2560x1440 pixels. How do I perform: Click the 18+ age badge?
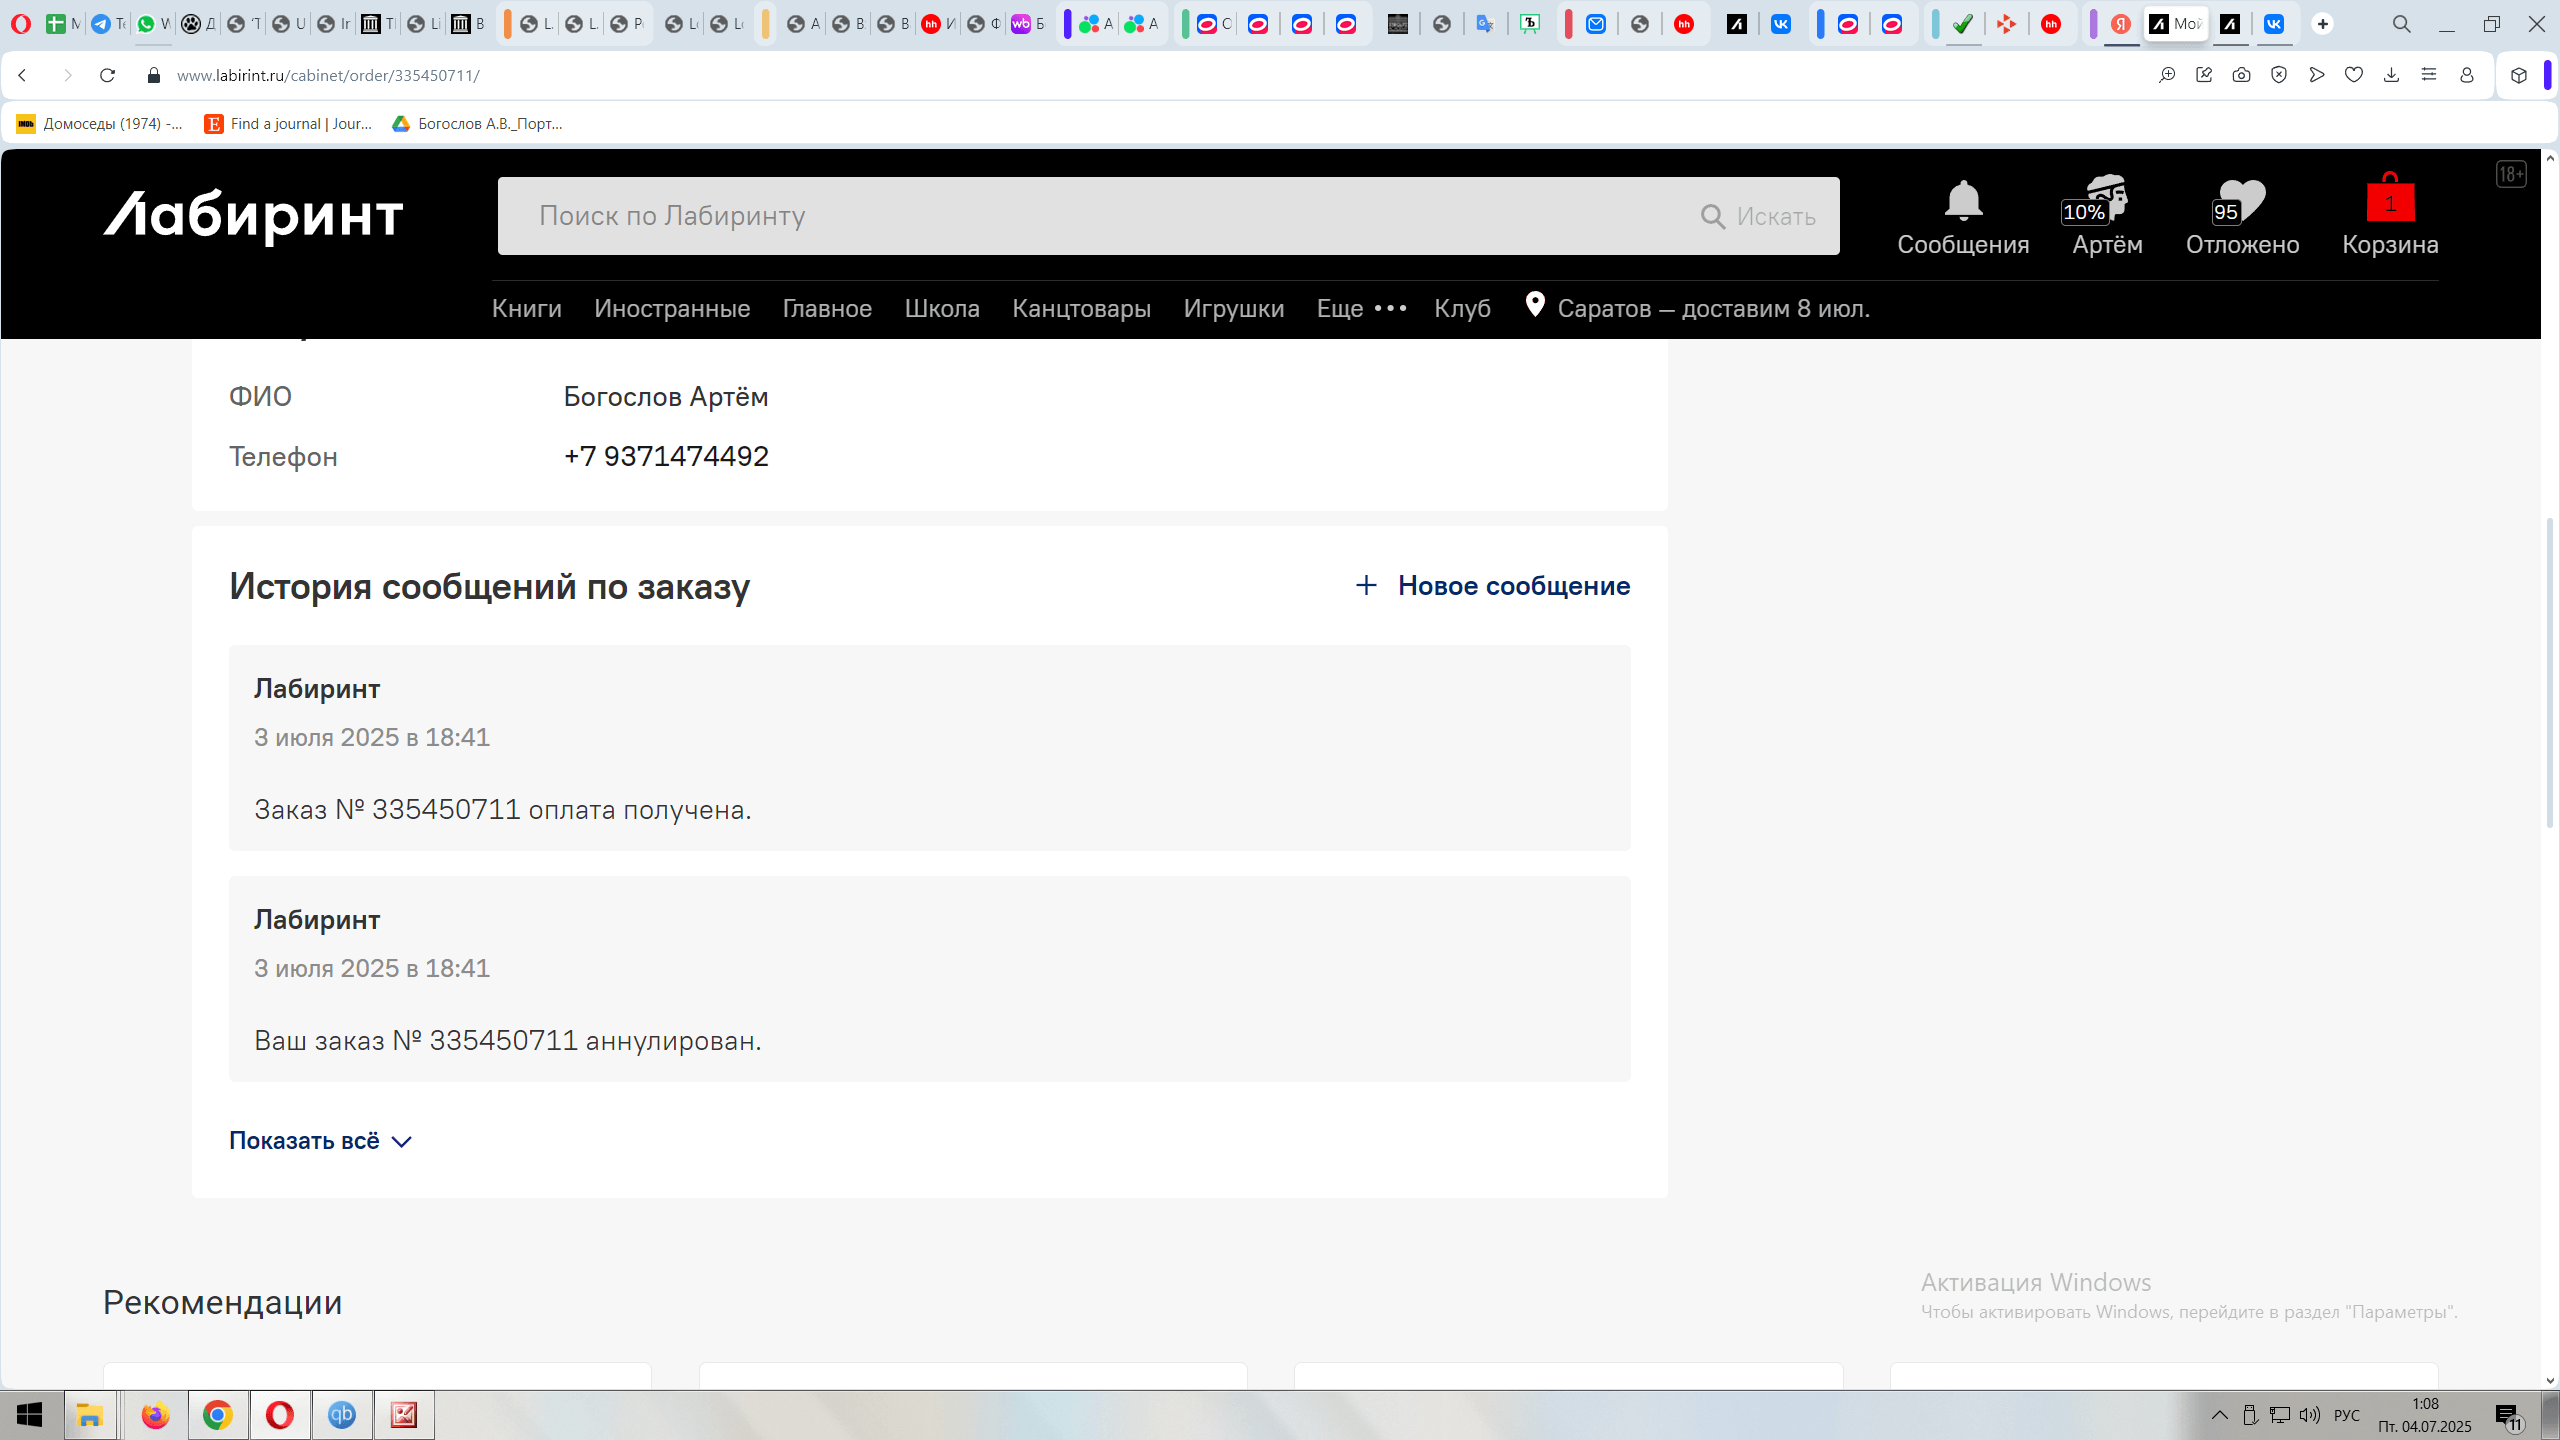pyautogui.click(x=2511, y=175)
